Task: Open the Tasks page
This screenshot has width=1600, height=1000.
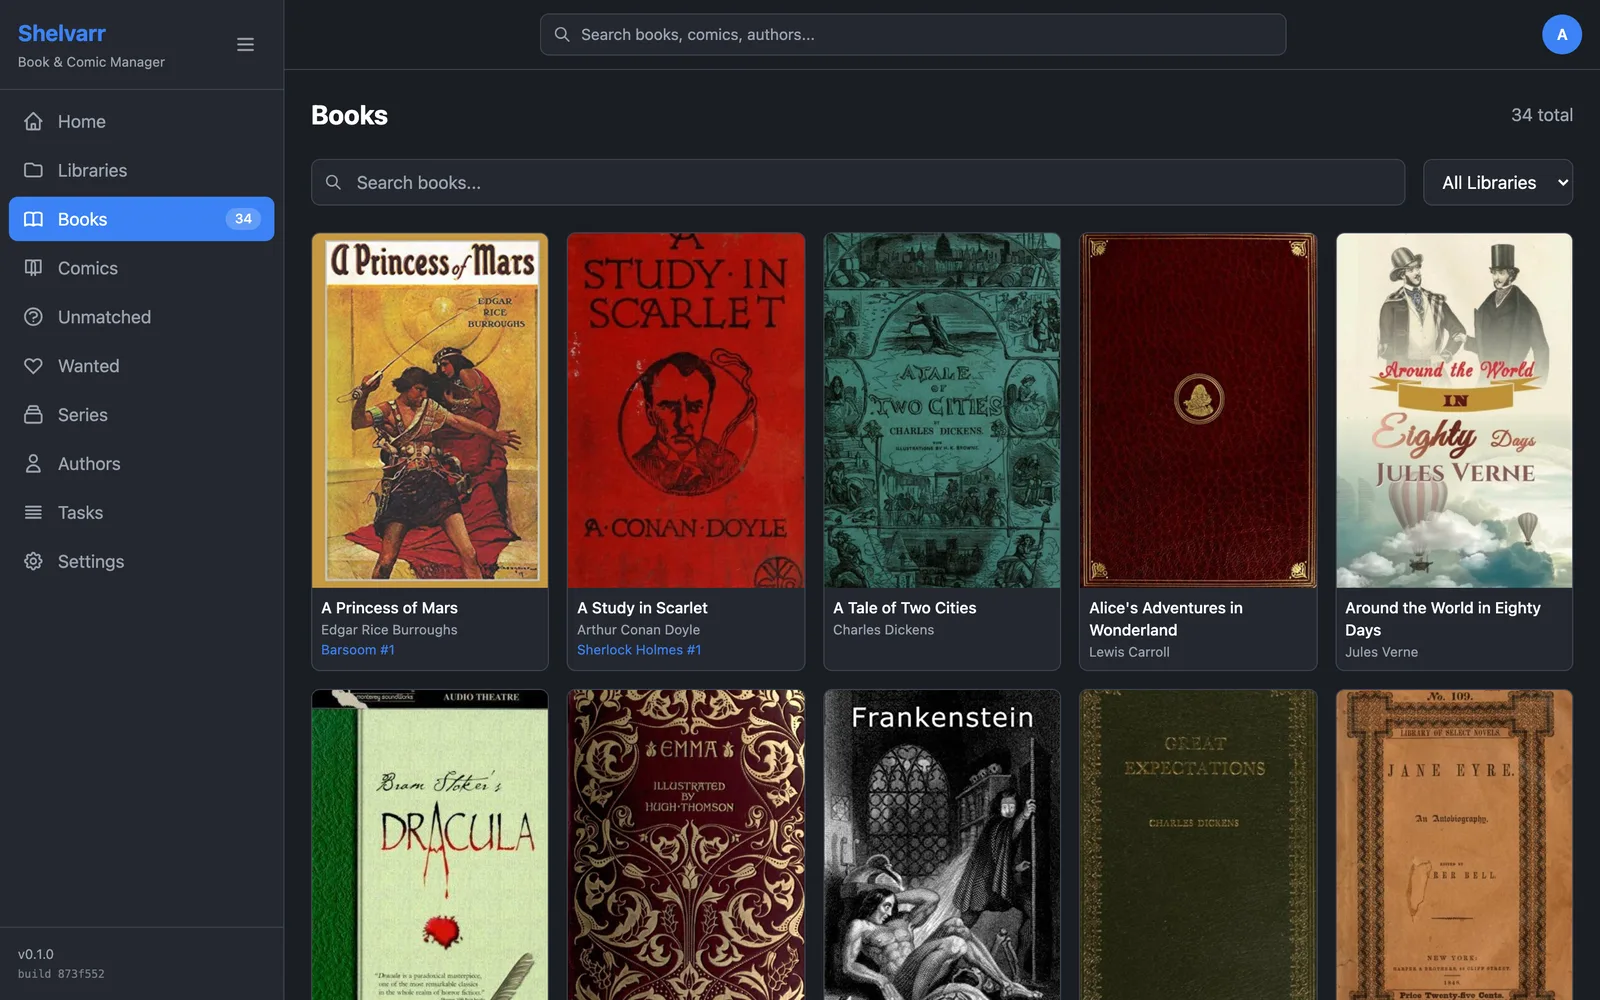Action: tap(142, 513)
